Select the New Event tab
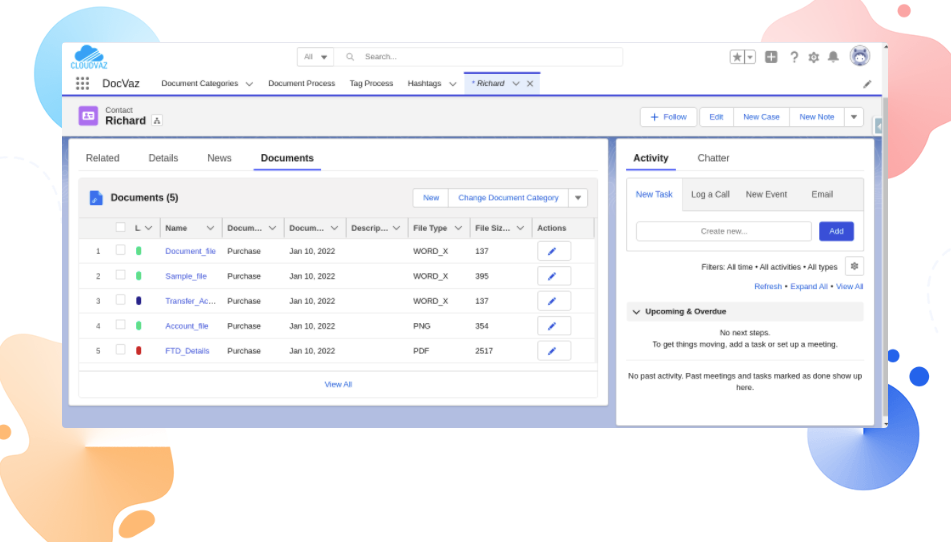Screen dimensions: 951x542 pyautogui.click(x=766, y=195)
